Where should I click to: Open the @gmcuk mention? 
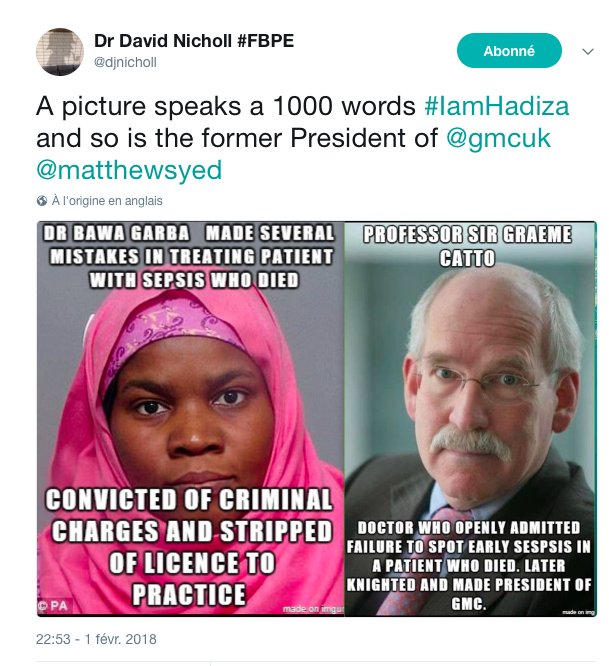[498, 138]
